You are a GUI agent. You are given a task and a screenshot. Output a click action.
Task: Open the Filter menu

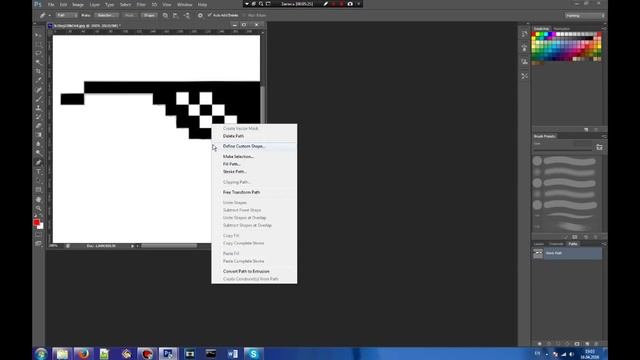coord(141,4)
